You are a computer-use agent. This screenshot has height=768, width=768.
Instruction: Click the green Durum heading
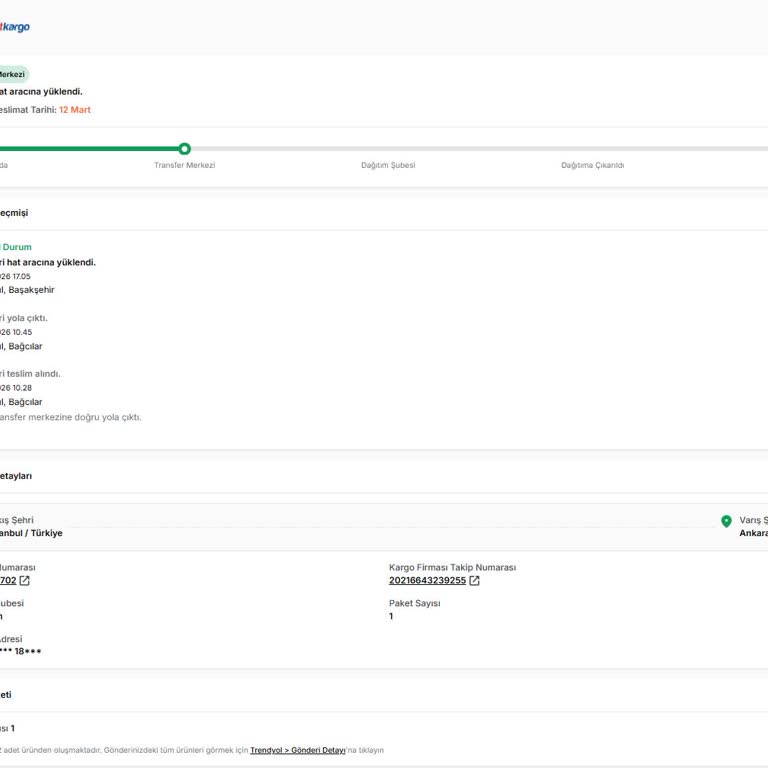pyautogui.click(x=17, y=247)
